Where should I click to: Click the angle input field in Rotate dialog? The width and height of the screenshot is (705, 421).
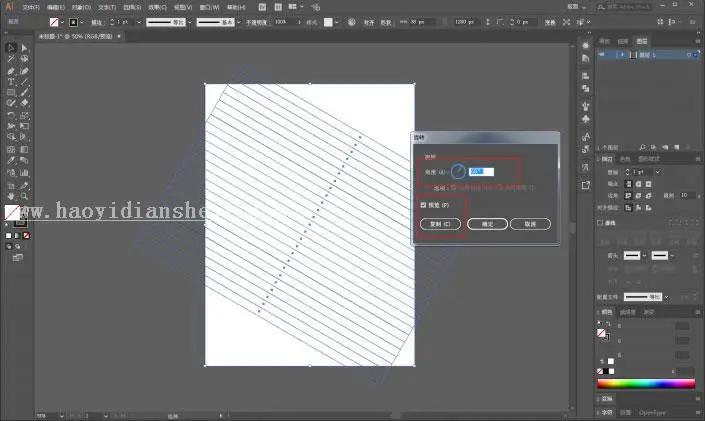click(481, 172)
